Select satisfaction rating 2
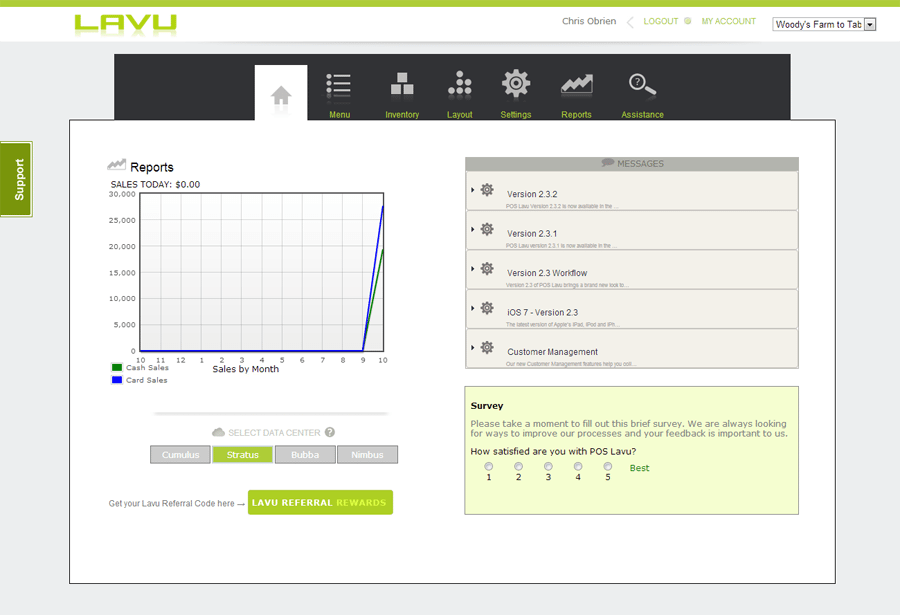This screenshot has width=900, height=615. point(518,466)
